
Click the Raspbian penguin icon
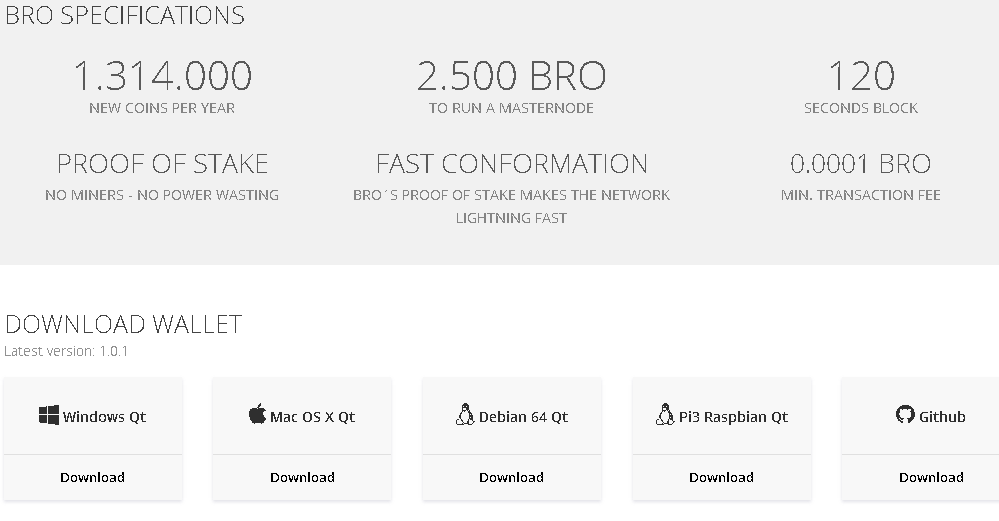click(665, 415)
